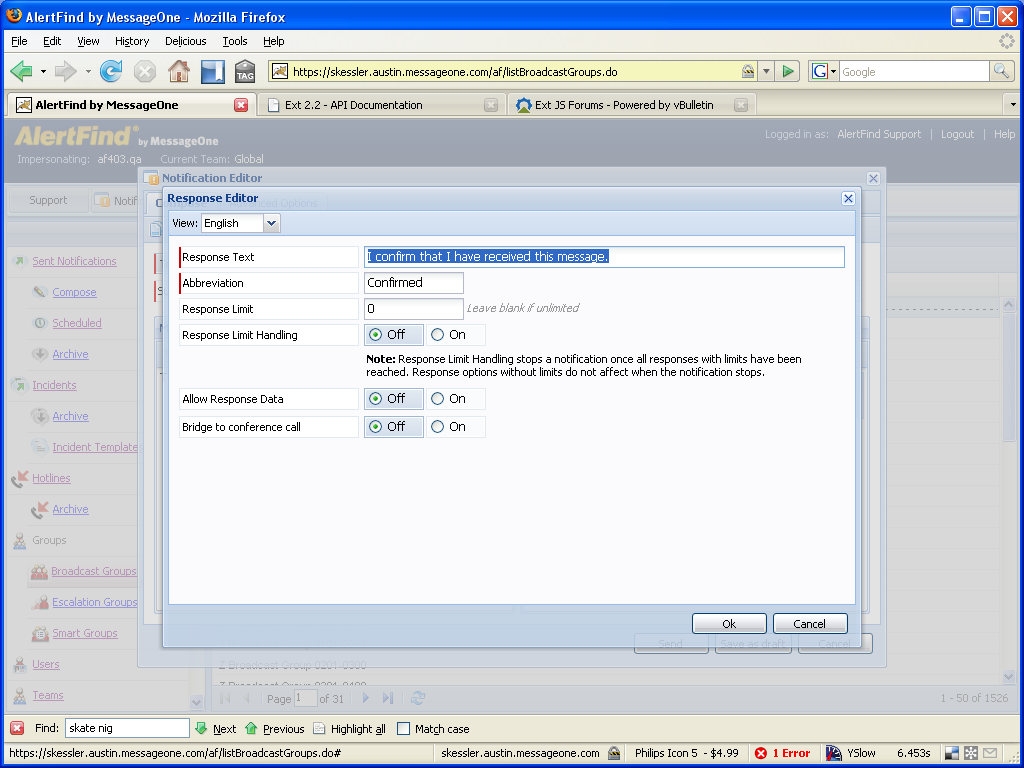The width and height of the screenshot is (1024, 768).
Task: Open the Edit menu
Action: (52, 41)
